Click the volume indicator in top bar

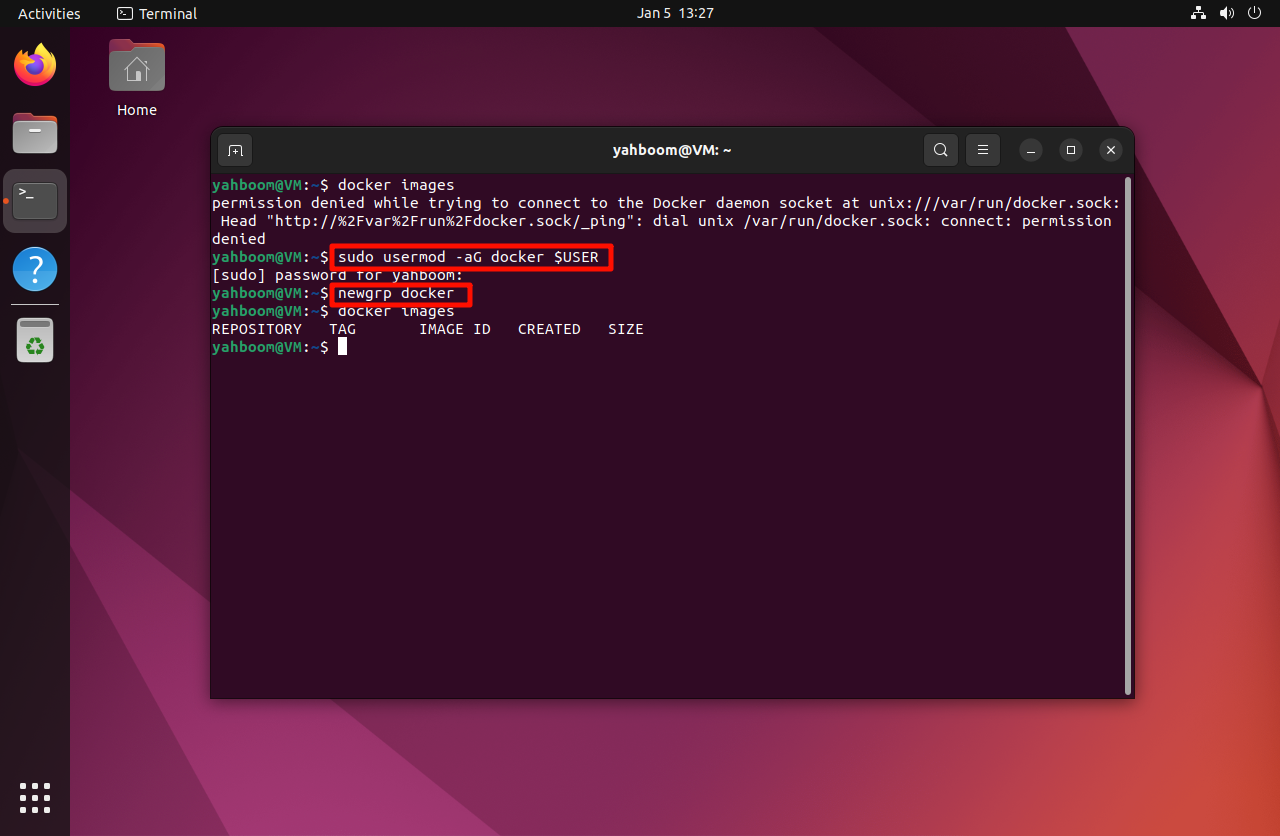(1227, 13)
